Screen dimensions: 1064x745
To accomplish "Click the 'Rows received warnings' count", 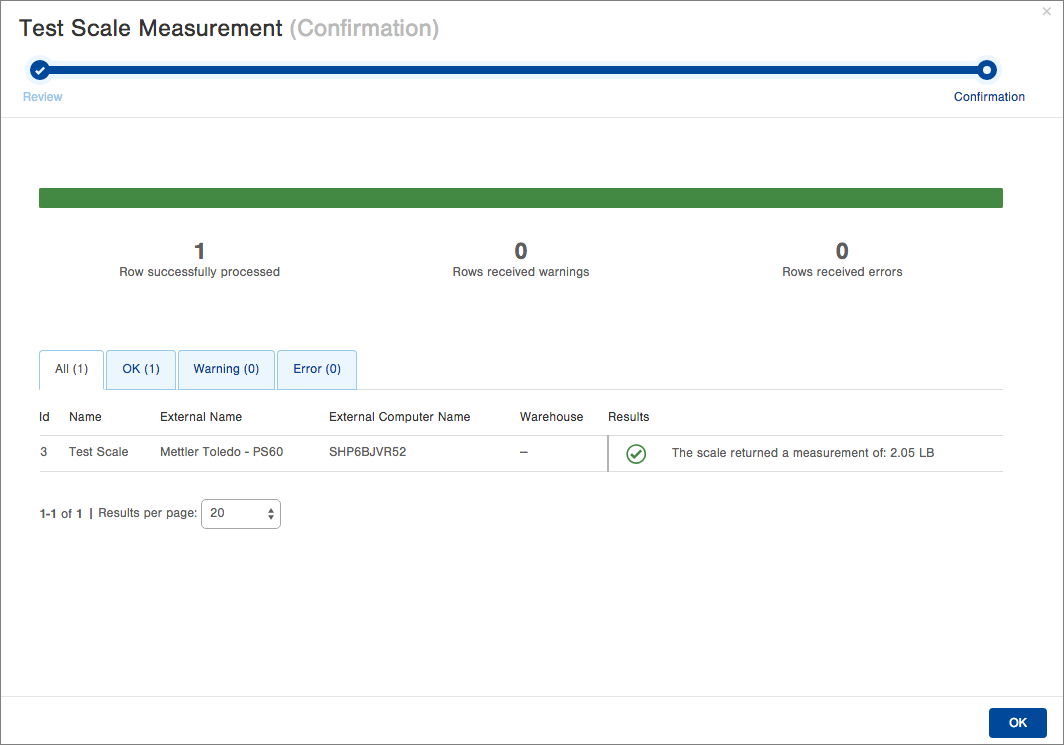I will [520, 260].
